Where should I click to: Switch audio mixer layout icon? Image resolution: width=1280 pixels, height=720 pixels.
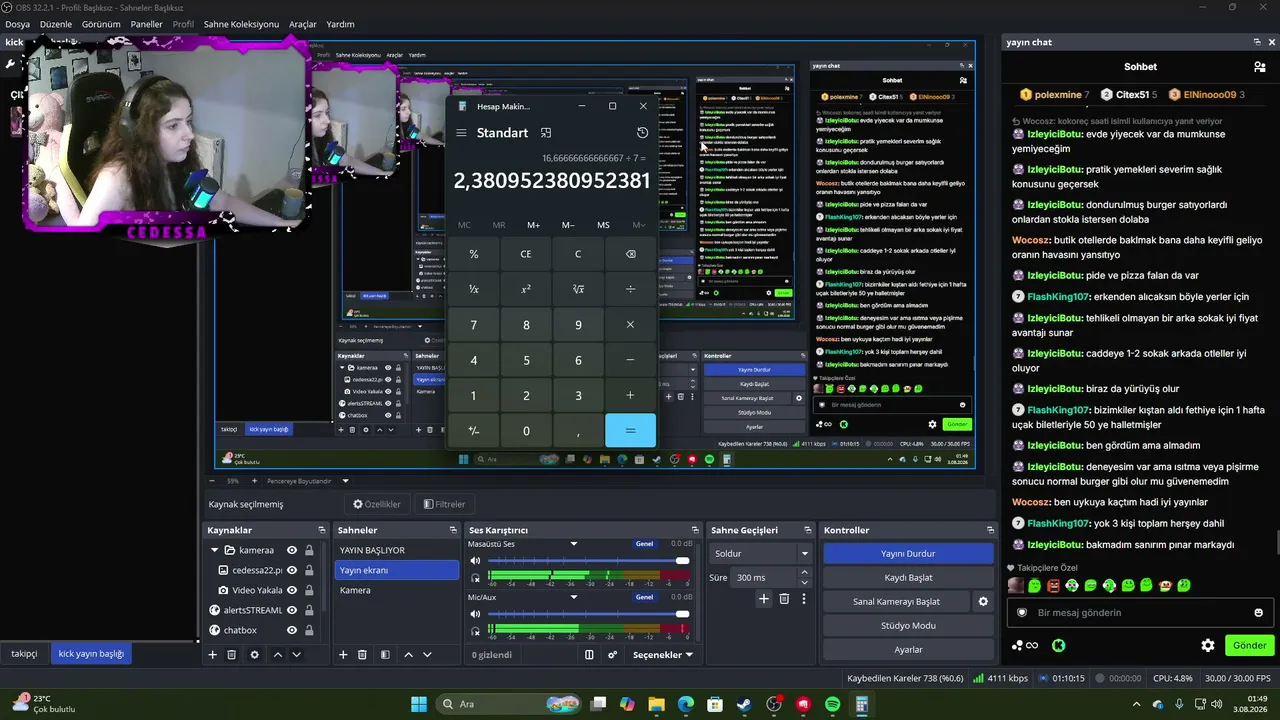[x=589, y=655]
